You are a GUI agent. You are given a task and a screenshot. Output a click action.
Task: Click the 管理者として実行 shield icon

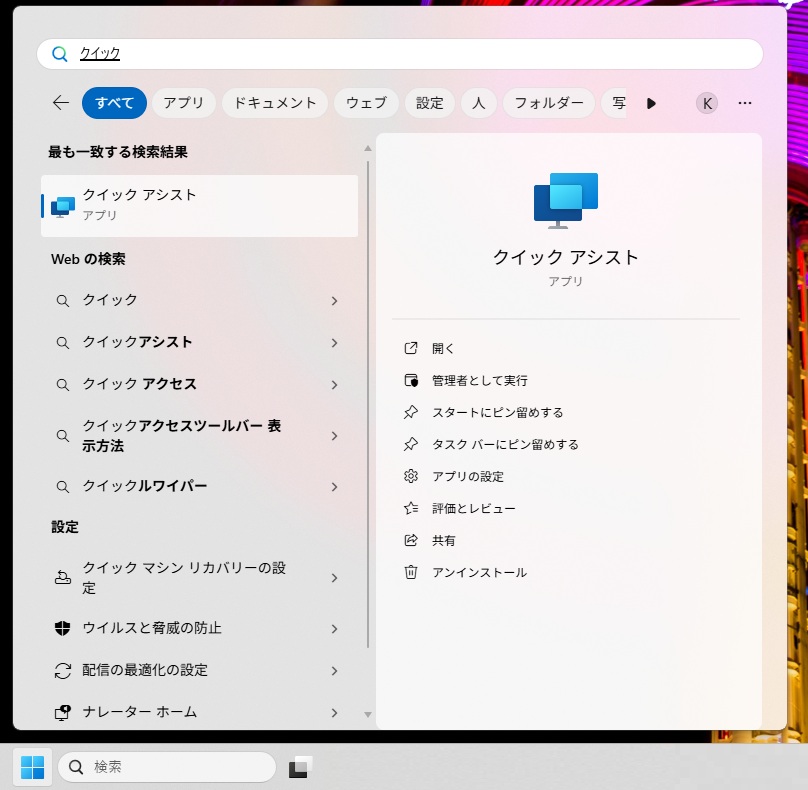(x=410, y=380)
